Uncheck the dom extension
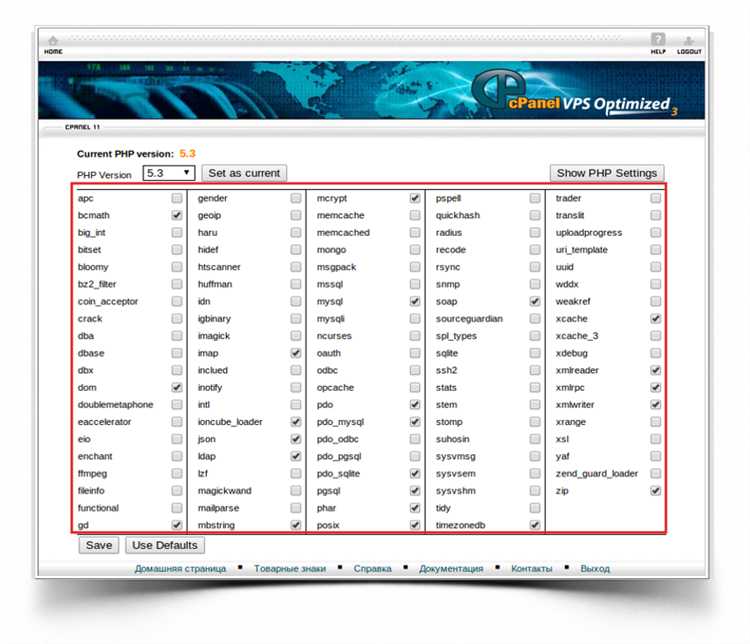 pyautogui.click(x=177, y=388)
